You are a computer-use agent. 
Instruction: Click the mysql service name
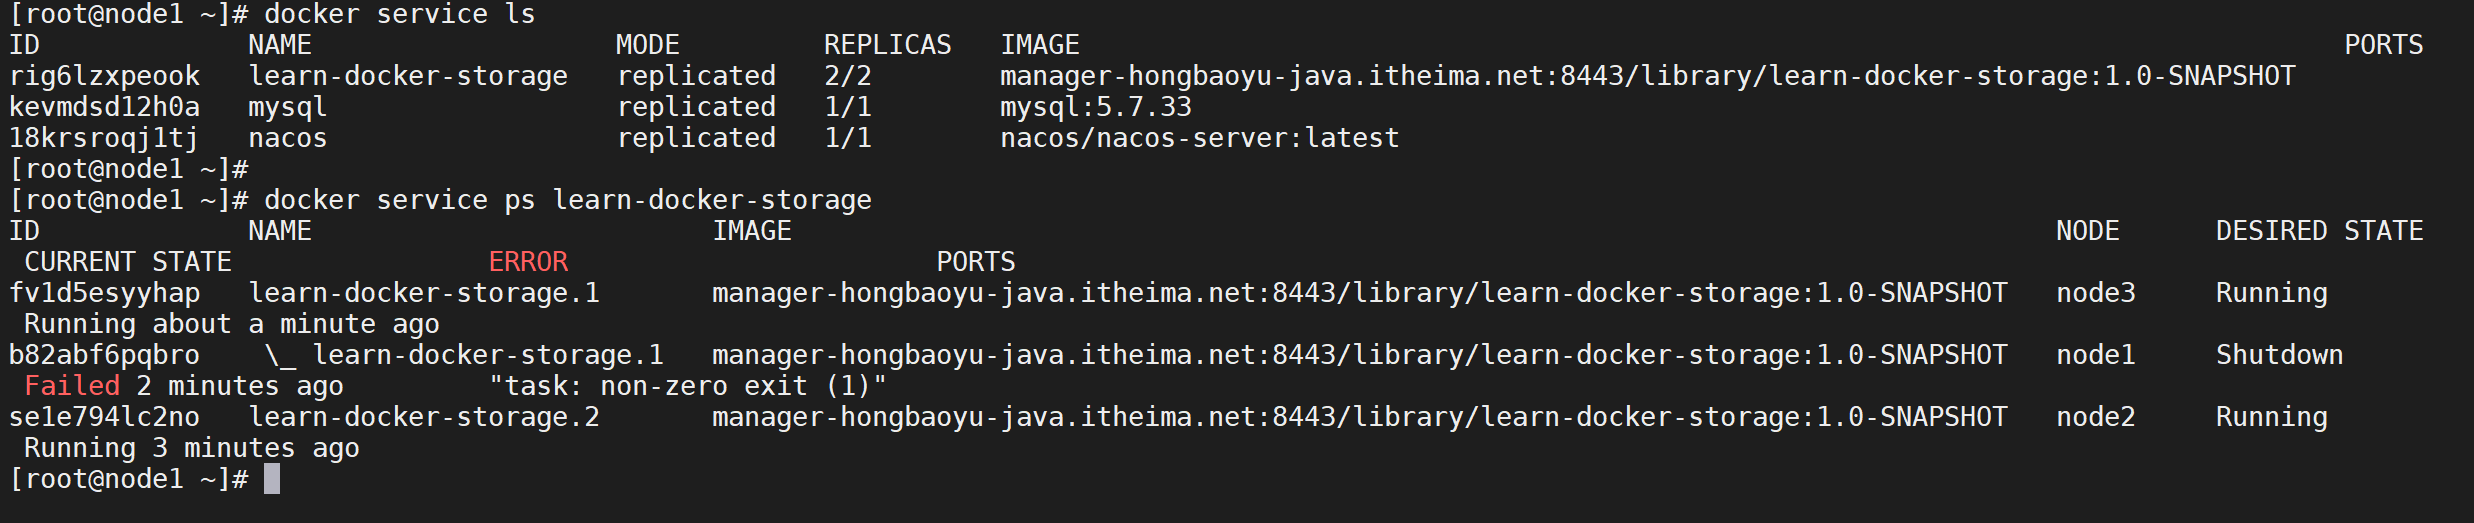(287, 107)
